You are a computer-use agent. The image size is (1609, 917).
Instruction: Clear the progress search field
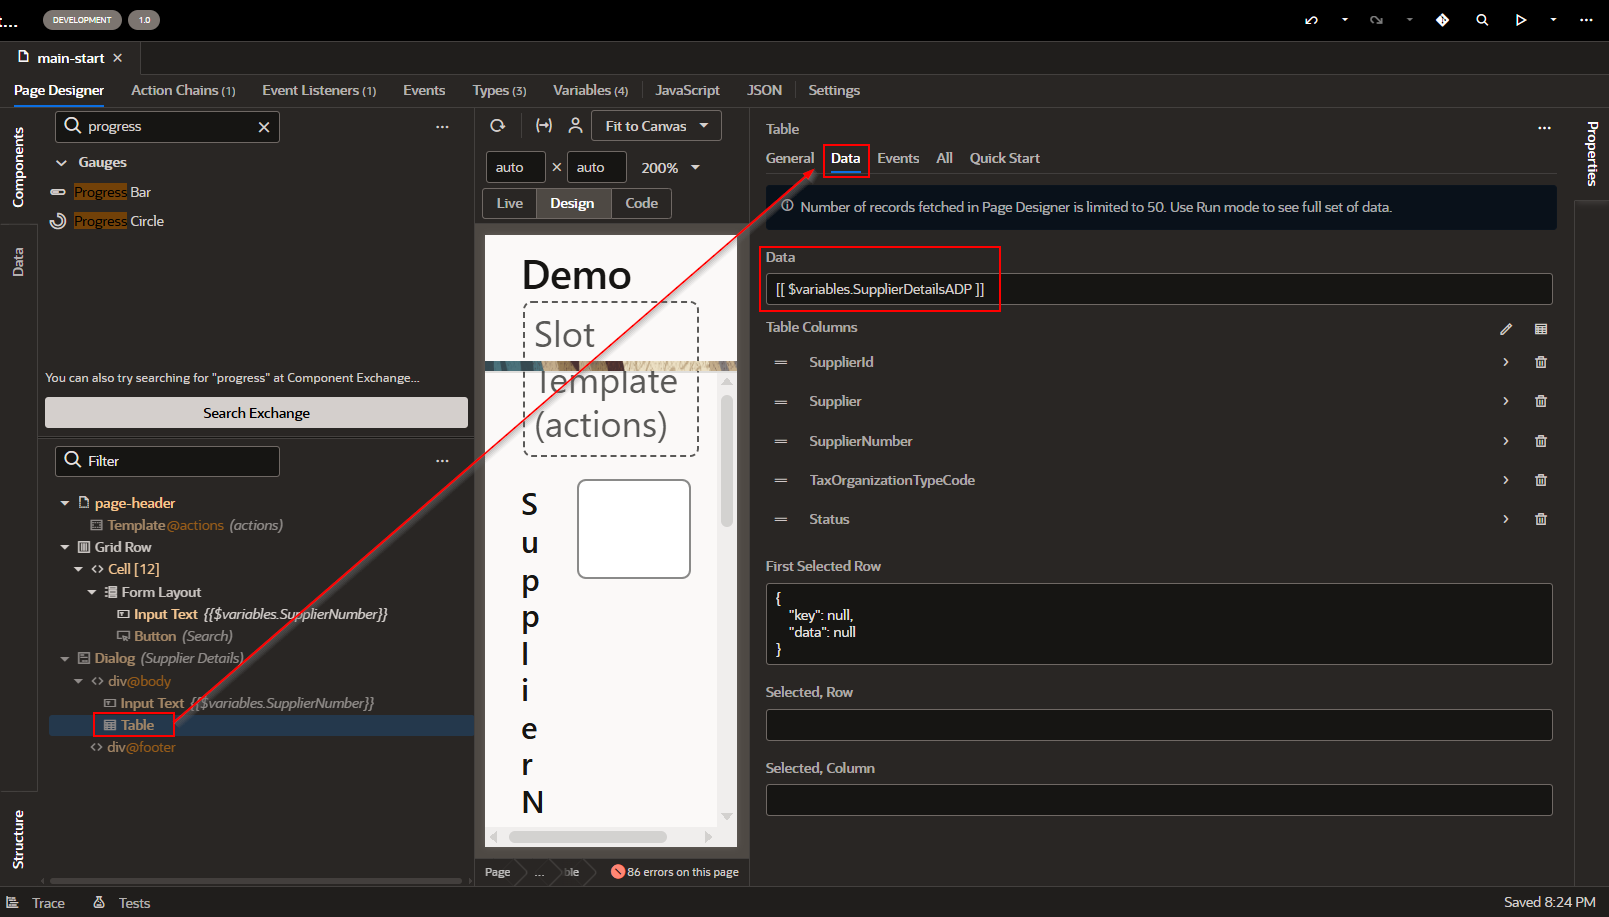pos(264,127)
